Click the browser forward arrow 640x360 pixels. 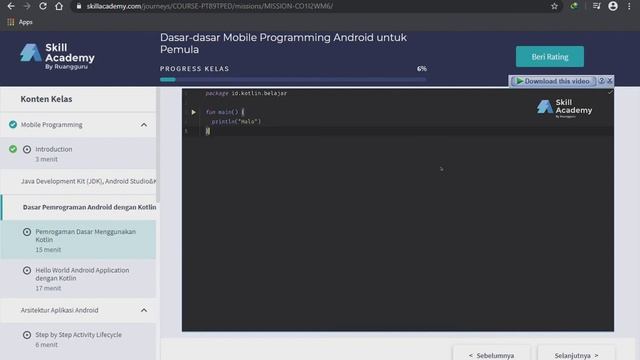pyautogui.click(x=27, y=6)
